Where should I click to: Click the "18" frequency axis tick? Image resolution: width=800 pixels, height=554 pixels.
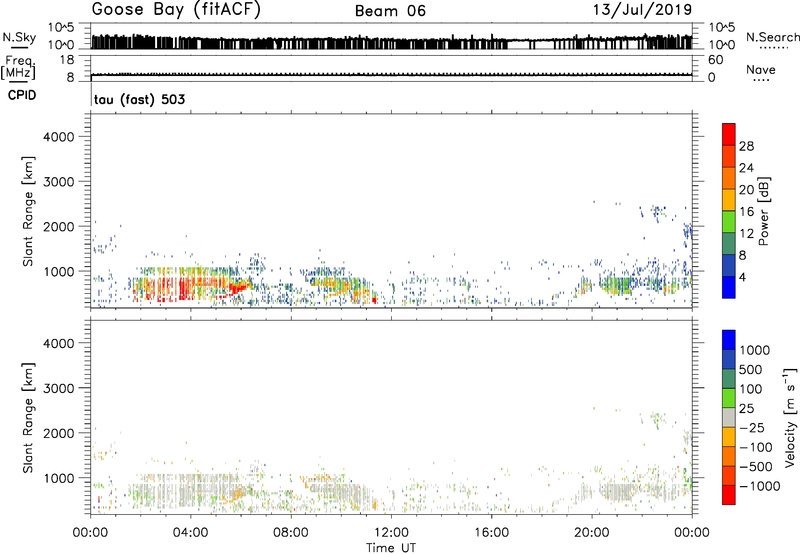tap(67, 60)
